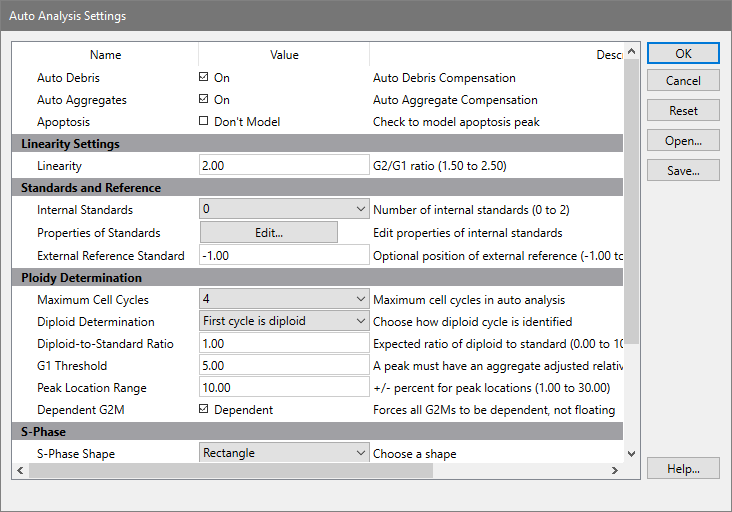Click the Internal Standards row label
Image resolution: width=732 pixels, height=512 pixels.
click(85, 210)
